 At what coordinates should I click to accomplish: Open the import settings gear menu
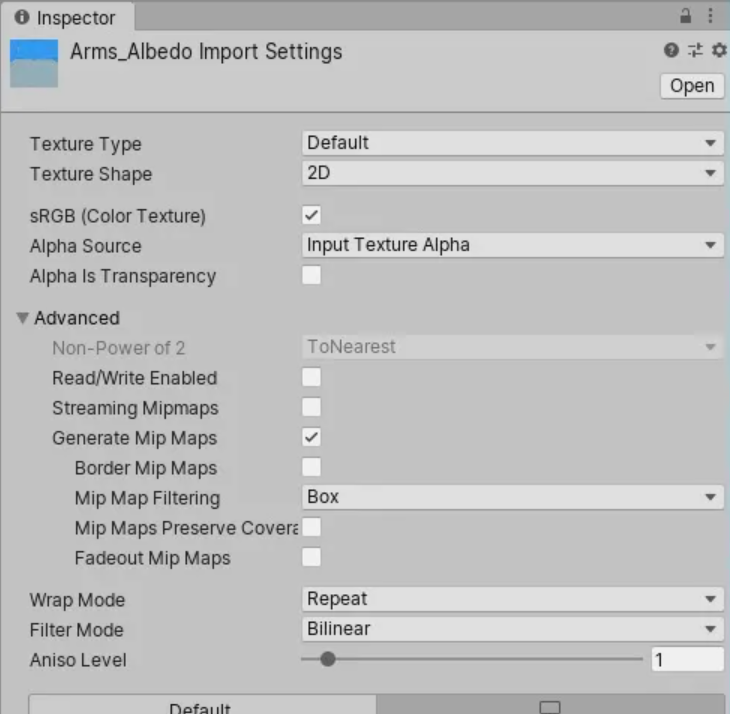(x=716, y=50)
